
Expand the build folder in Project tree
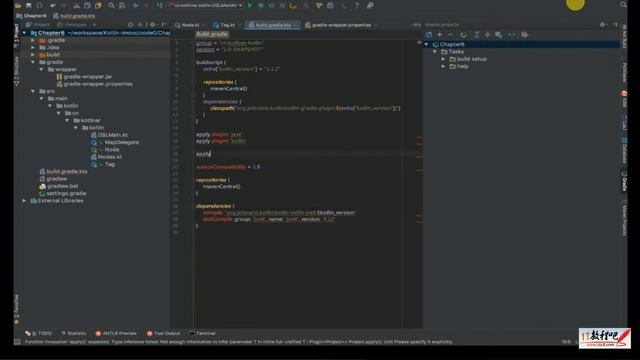33,55
